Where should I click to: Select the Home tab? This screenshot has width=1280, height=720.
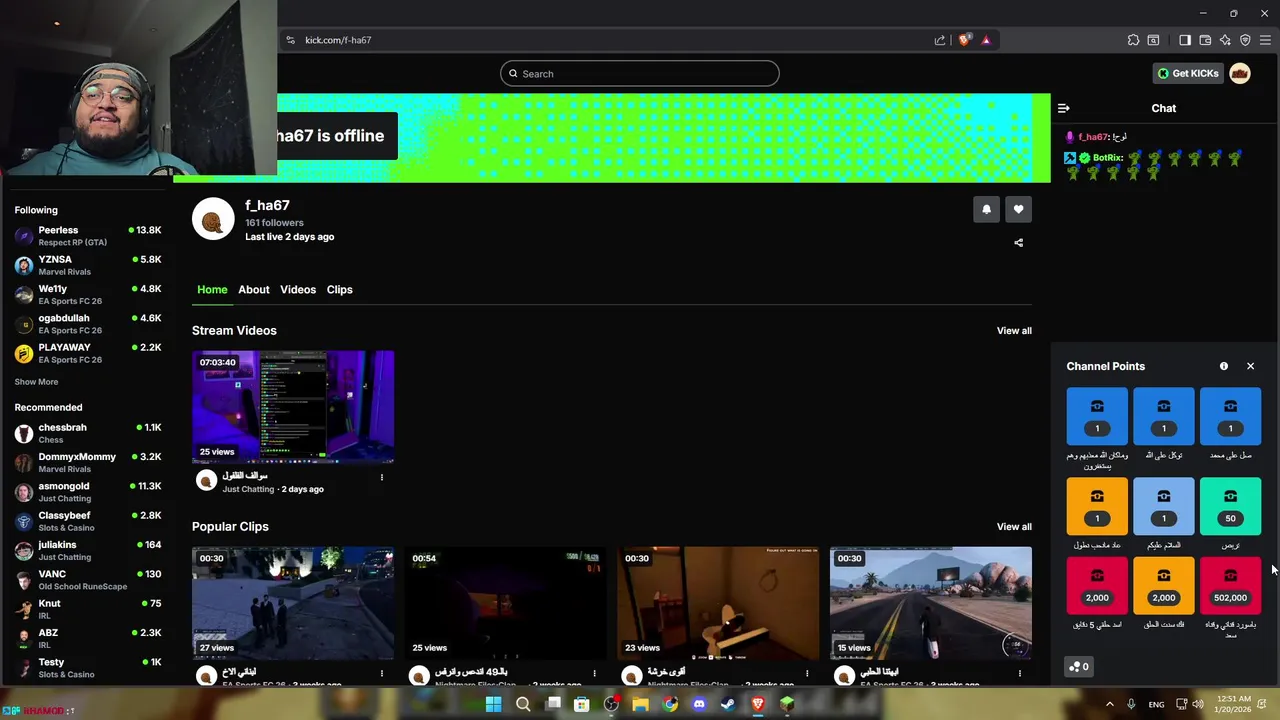click(212, 290)
